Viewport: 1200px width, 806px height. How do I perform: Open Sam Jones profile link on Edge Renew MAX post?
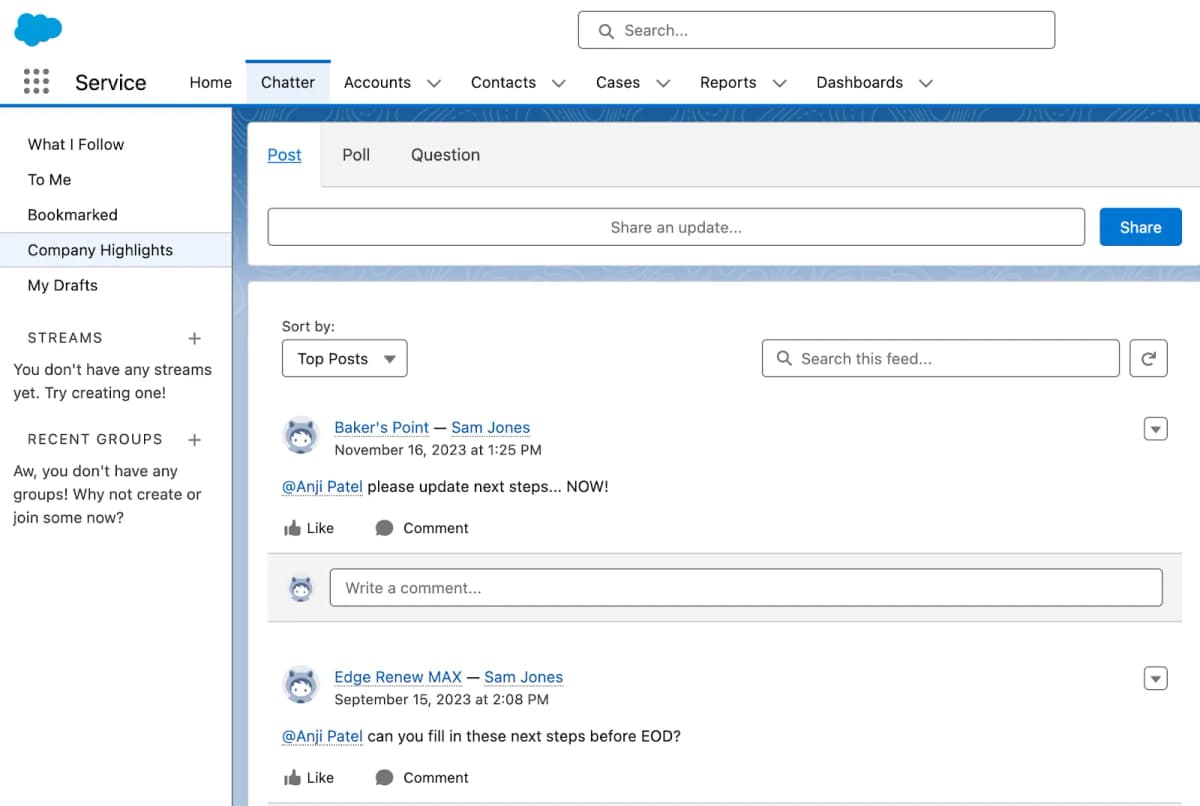pyautogui.click(x=524, y=678)
